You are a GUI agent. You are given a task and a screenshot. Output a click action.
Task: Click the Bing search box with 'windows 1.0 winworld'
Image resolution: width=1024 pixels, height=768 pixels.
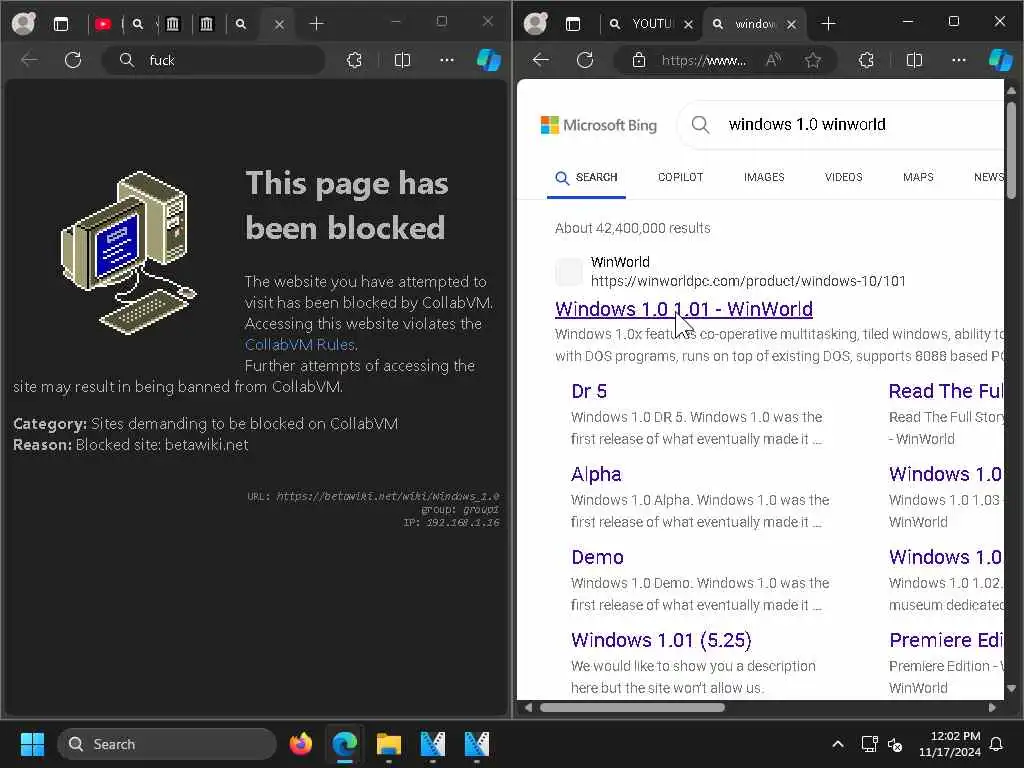click(x=842, y=124)
